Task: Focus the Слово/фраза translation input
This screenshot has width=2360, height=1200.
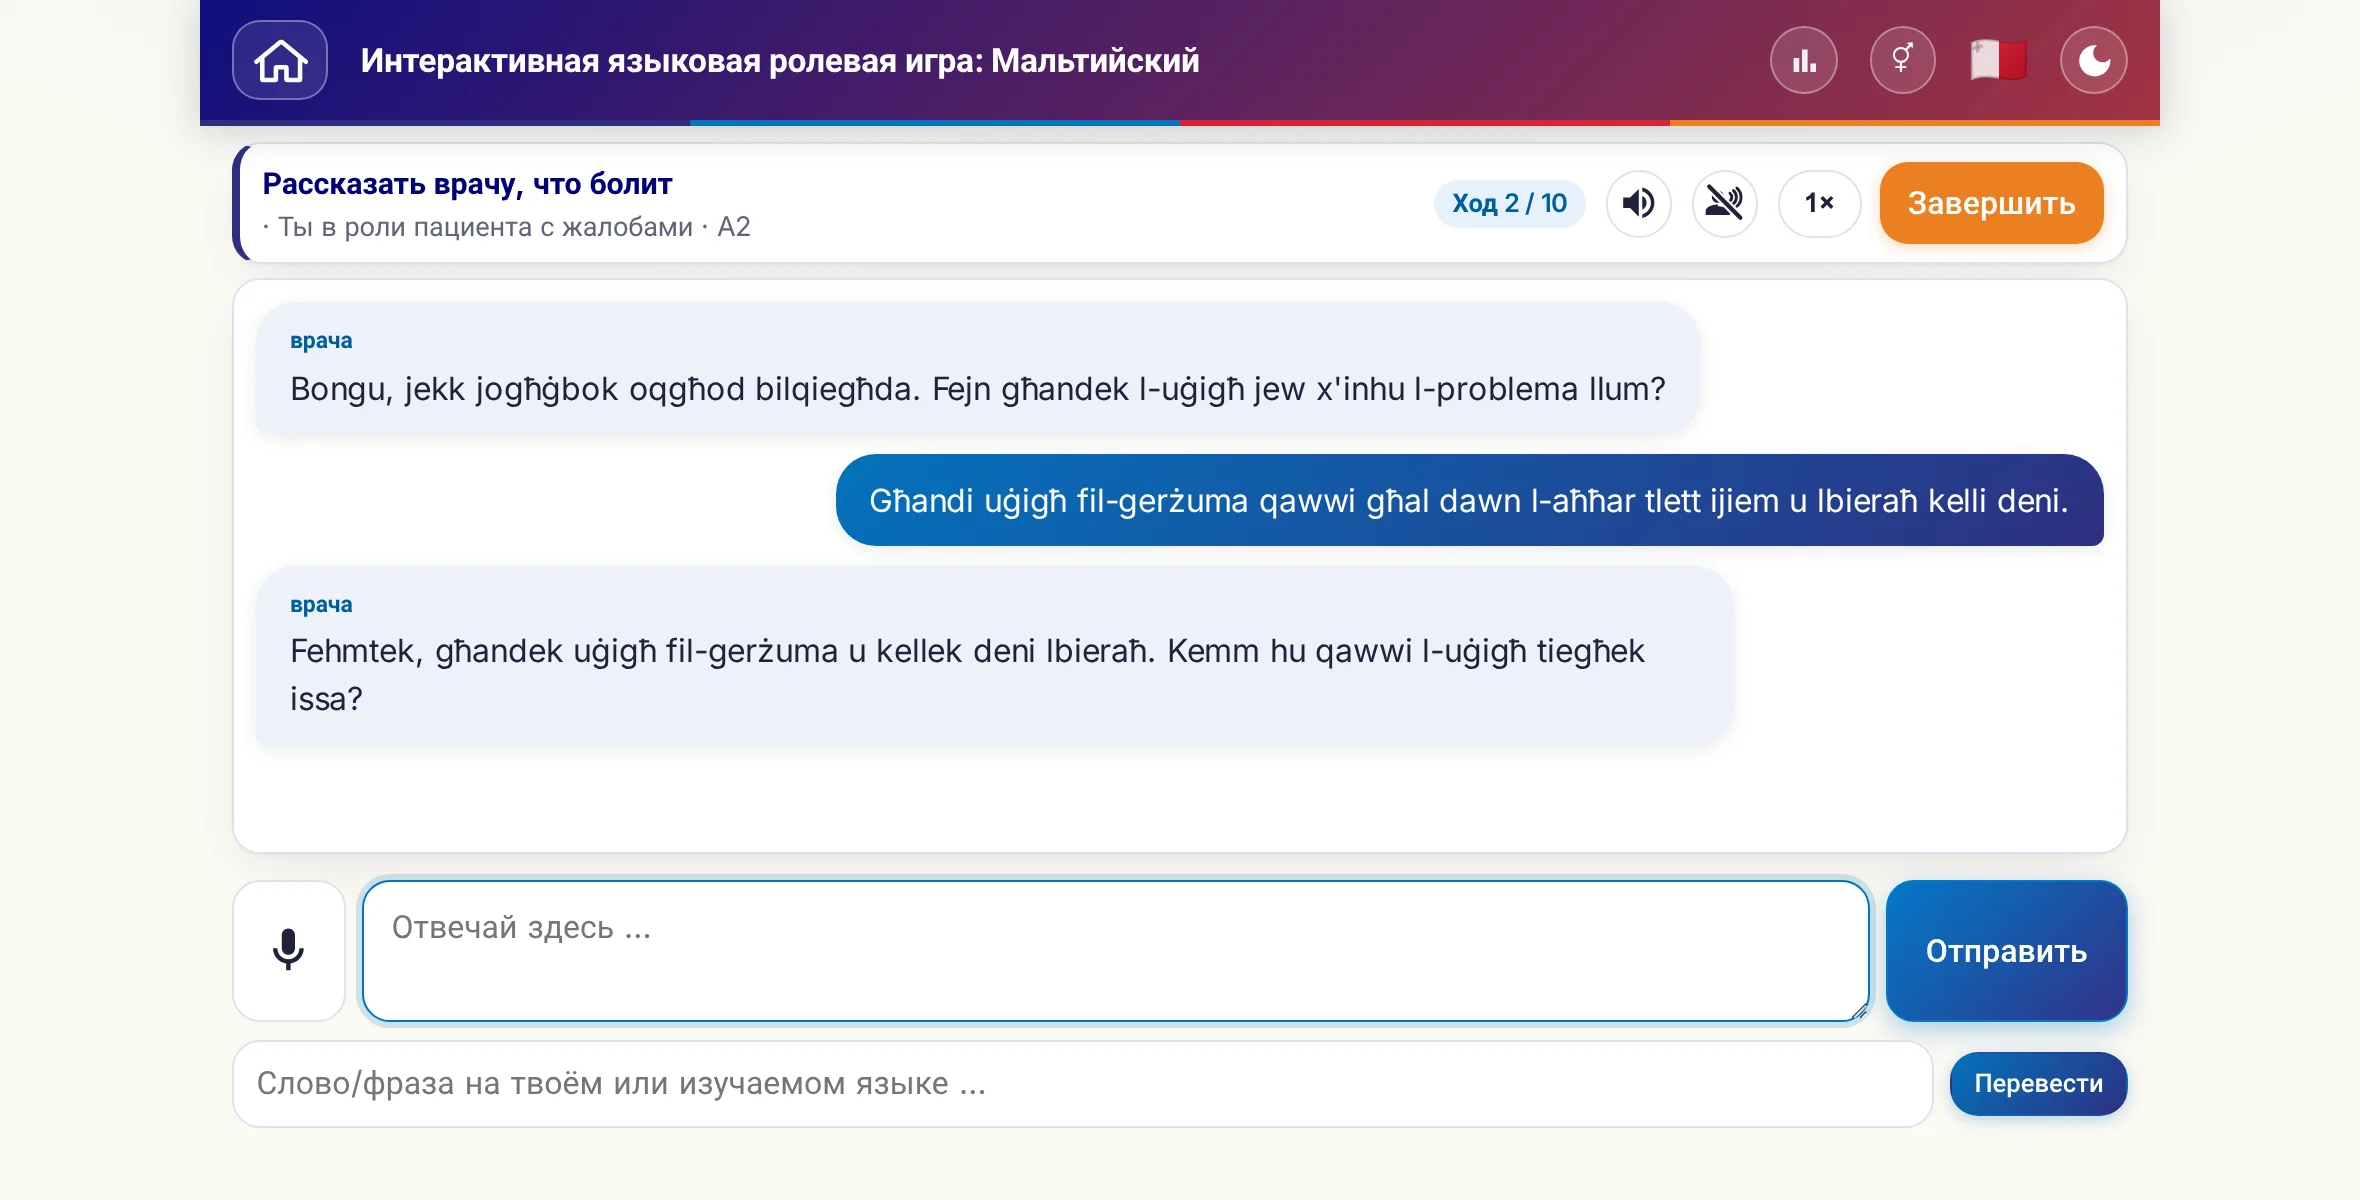Action: pos(1082,1084)
